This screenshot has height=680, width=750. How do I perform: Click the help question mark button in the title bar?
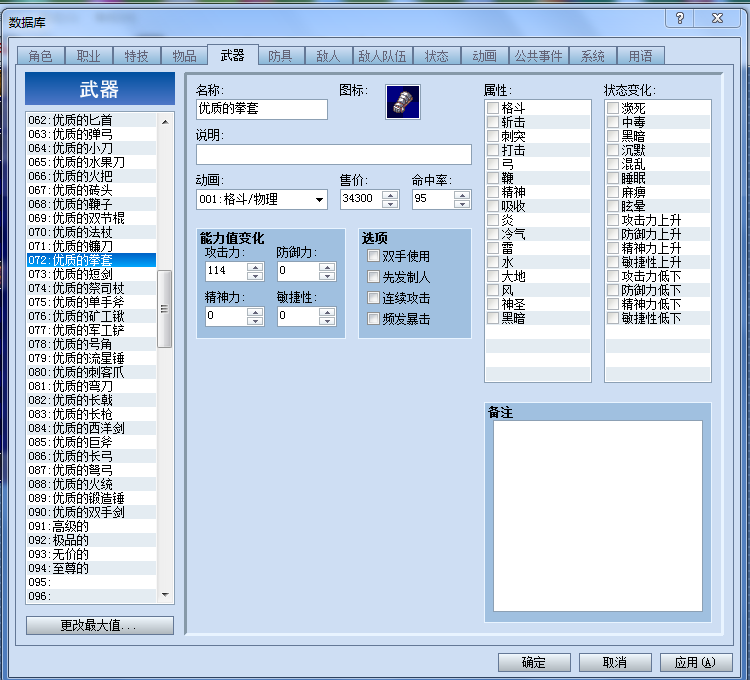tap(680, 18)
